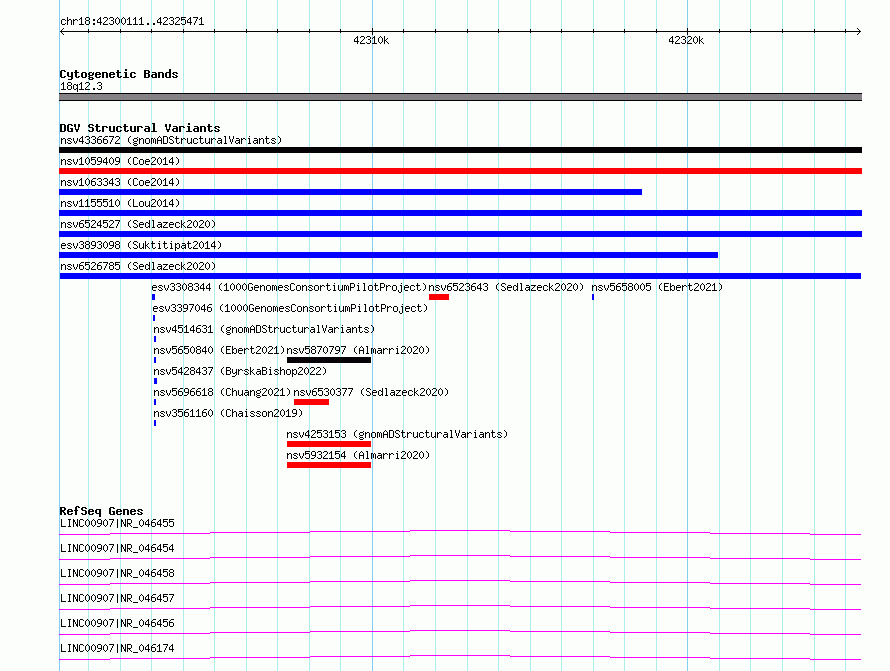
Task: Click the nsv4253153 (gnomADStructuralVariants) label
Action: (x=397, y=434)
